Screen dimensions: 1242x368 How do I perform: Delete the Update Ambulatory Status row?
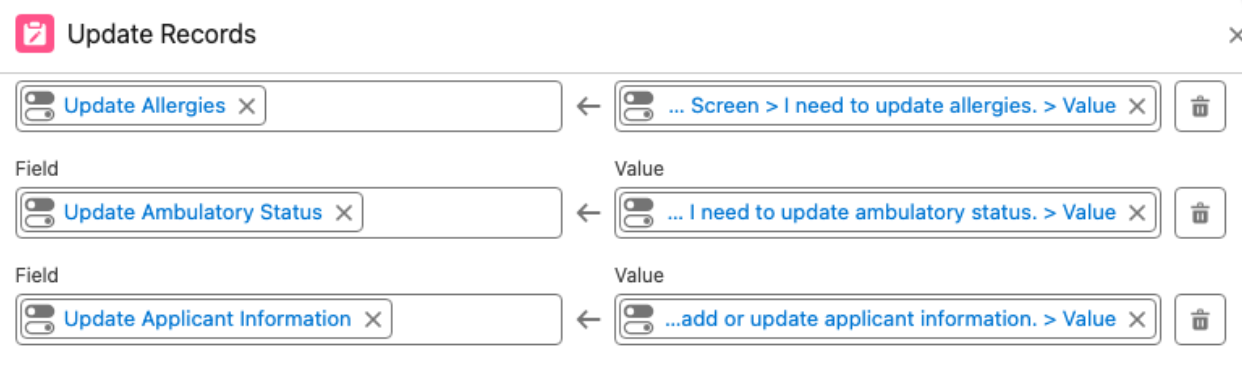[1200, 213]
